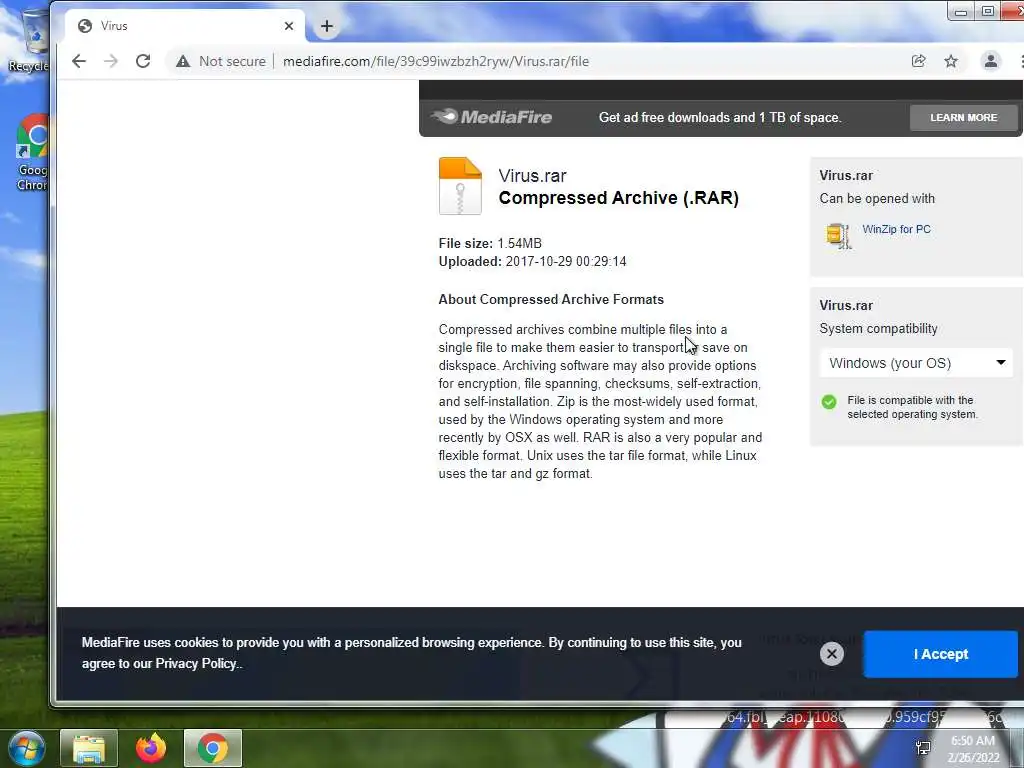Image resolution: width=1024 pixels, height=768 pixels.
Task: Click the Virus.rar file name heading
Action: coord(532,176)
